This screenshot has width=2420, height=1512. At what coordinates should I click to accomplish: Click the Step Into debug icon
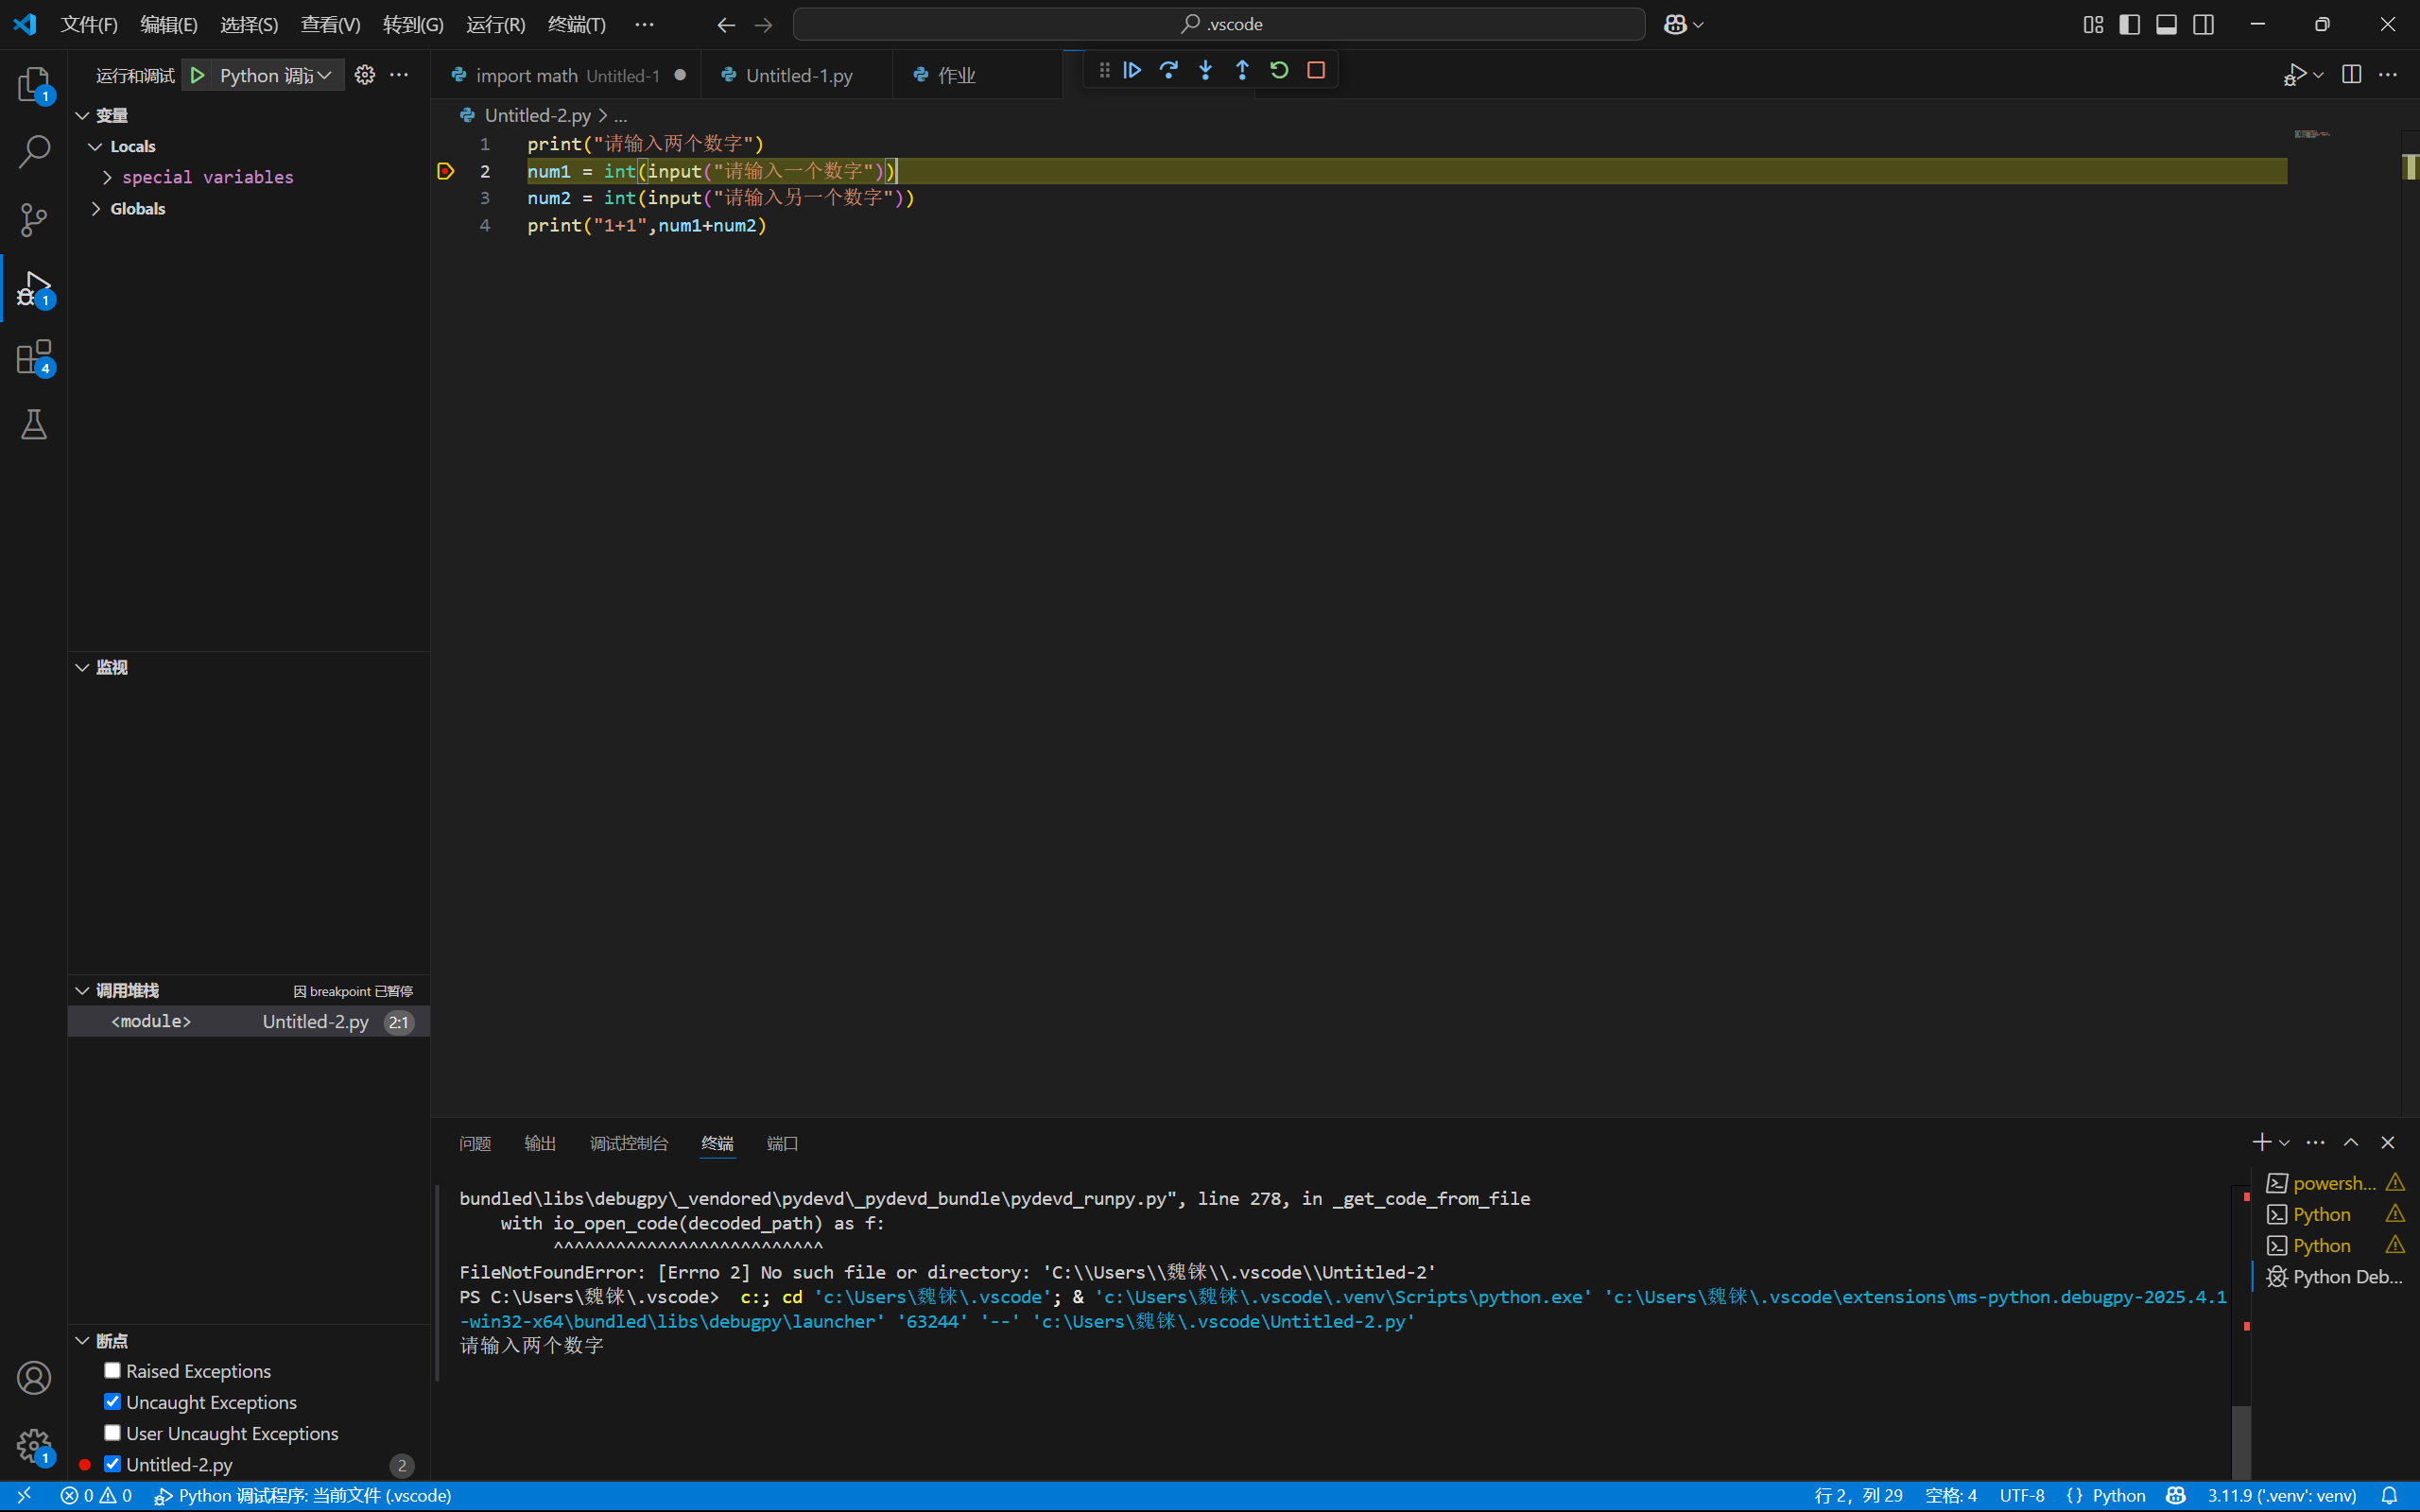coord(1206,70)
